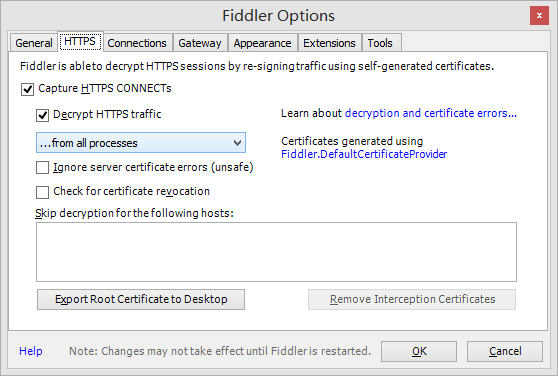Switch to the General tab

point(33,43)
